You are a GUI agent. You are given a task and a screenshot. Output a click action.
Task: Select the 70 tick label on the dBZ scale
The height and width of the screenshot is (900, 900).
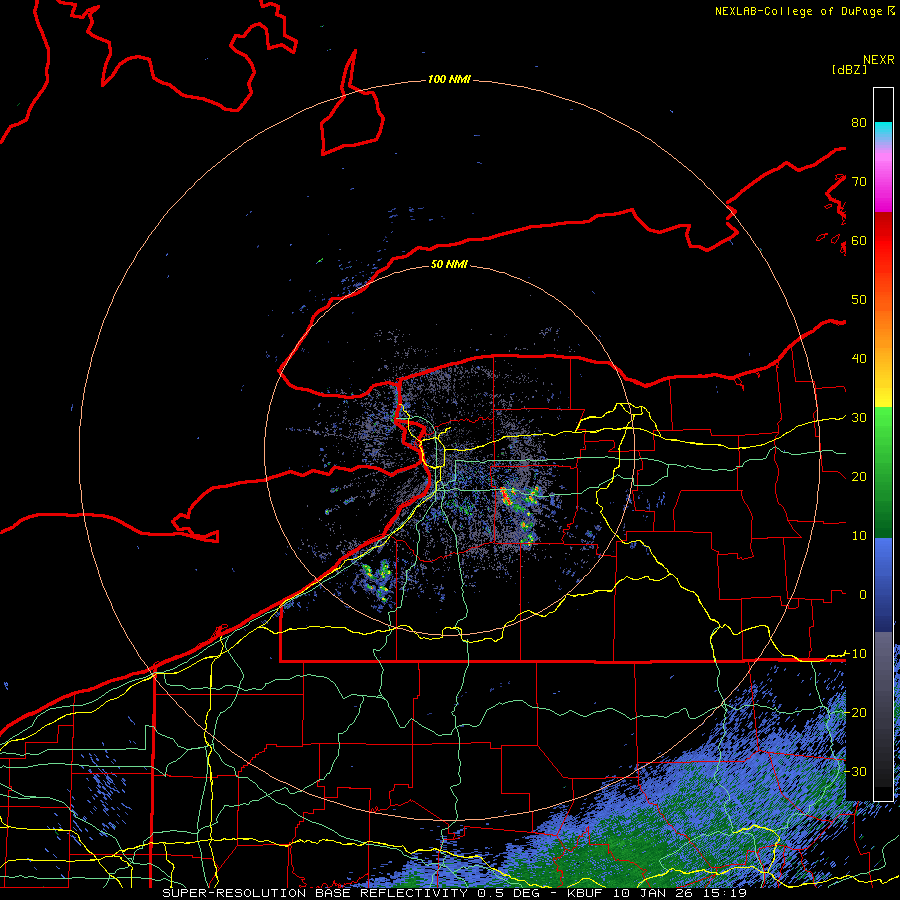click(x=859, y=181)
